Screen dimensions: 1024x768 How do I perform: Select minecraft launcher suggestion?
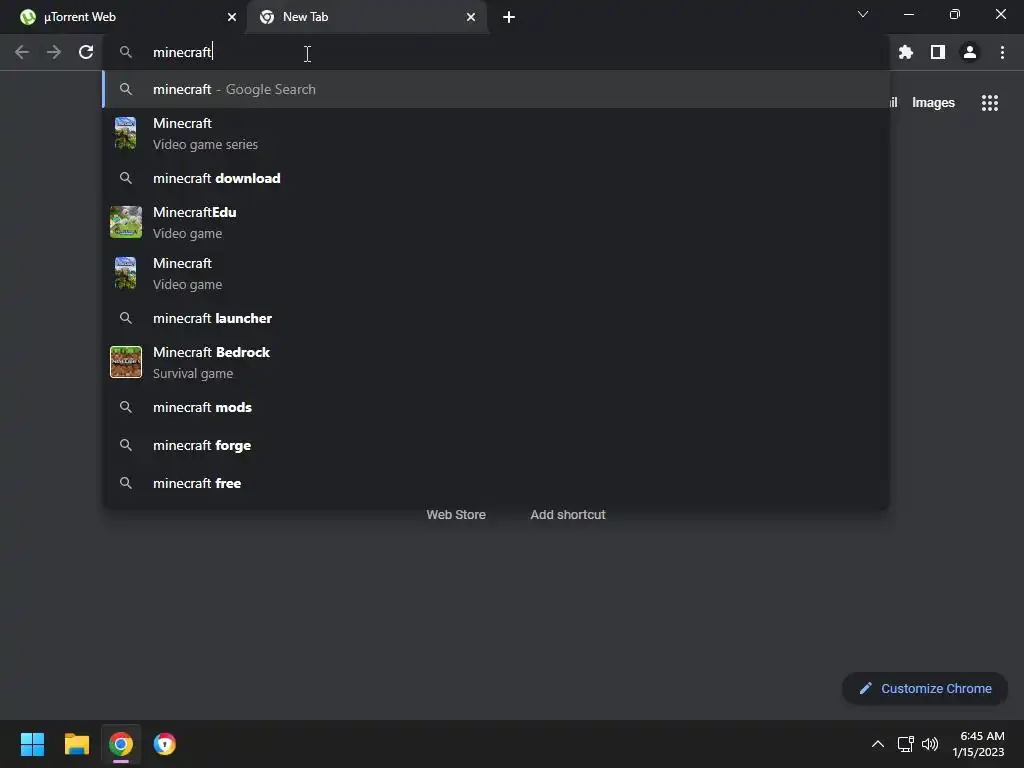click(496, 318)
